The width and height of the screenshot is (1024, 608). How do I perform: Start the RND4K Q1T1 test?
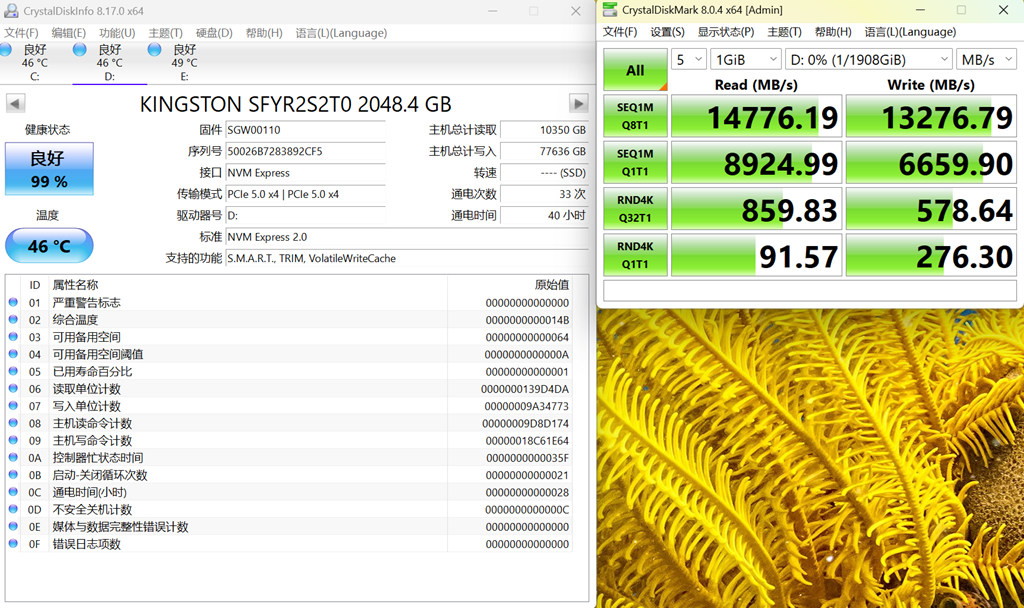635,255
